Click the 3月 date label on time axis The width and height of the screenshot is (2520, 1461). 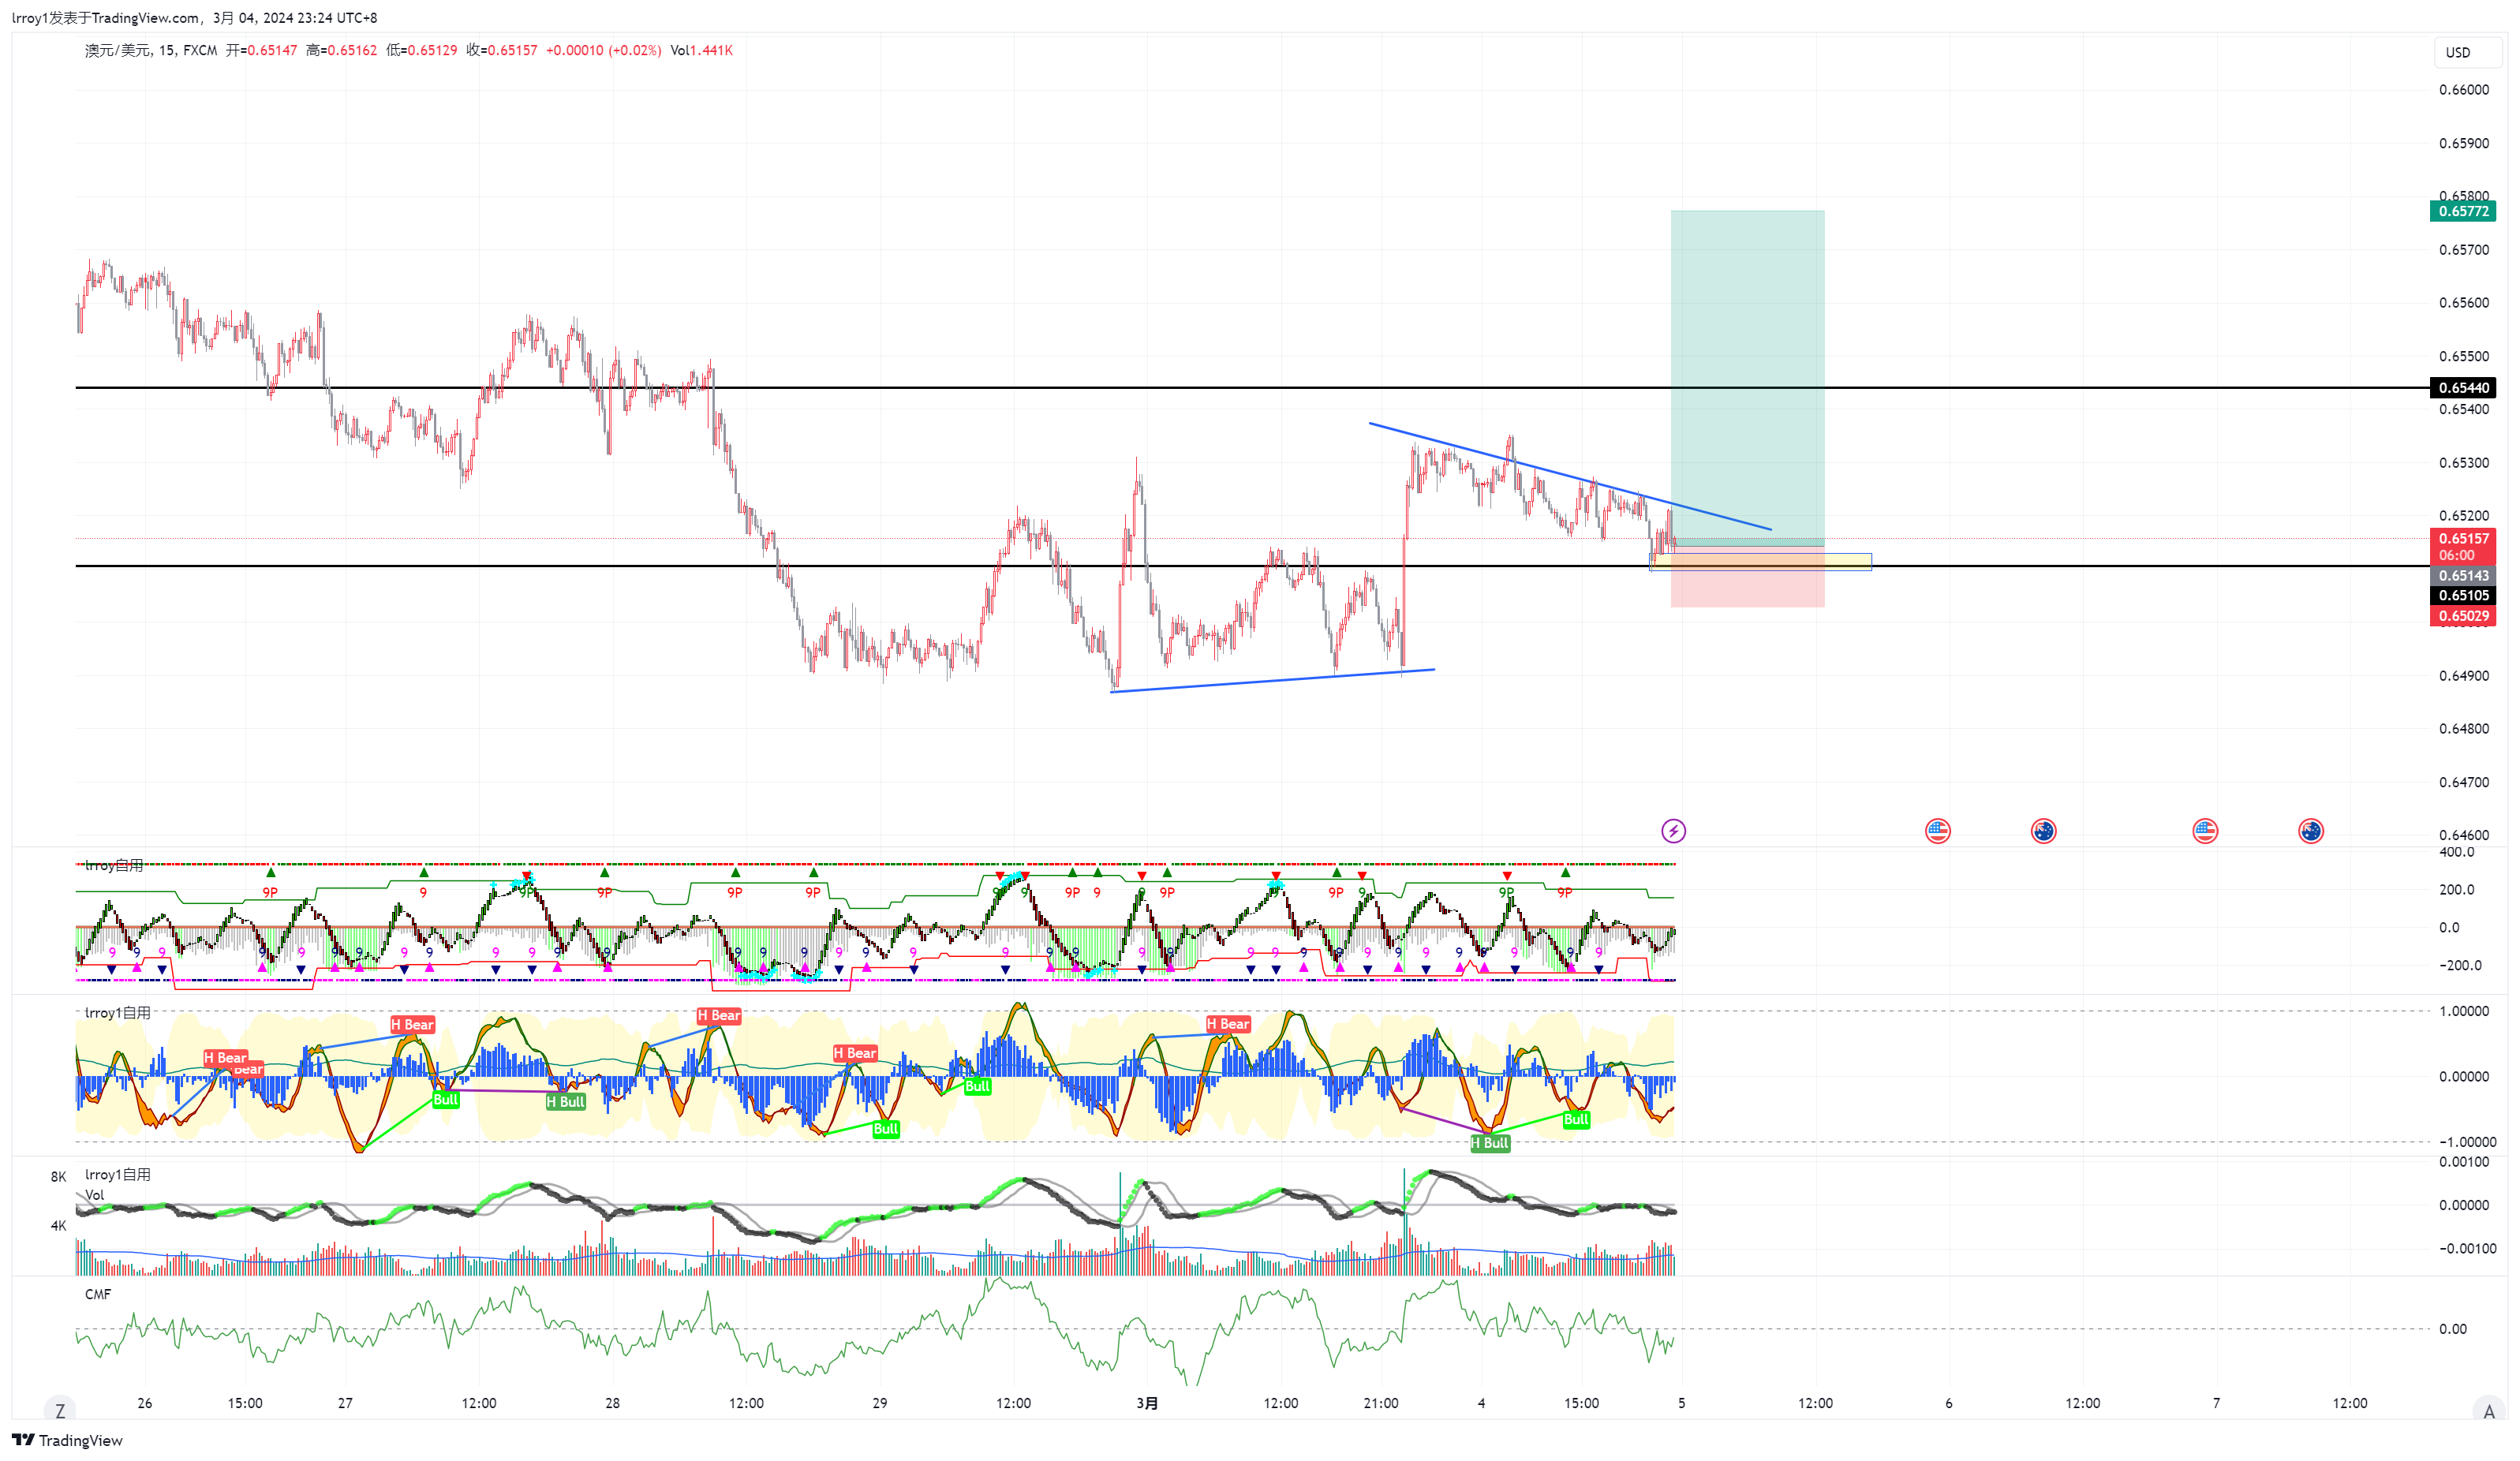1147,1403
